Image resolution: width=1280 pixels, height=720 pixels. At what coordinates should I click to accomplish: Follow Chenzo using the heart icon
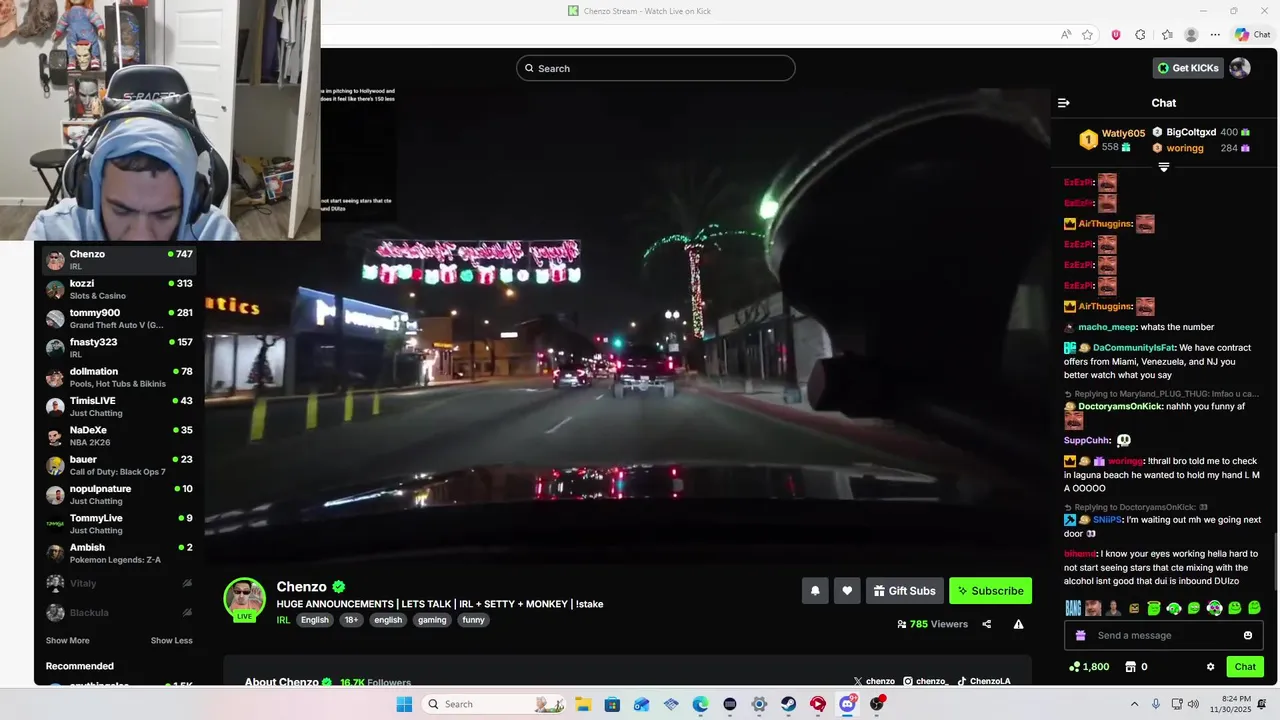[x=847, y=591]
